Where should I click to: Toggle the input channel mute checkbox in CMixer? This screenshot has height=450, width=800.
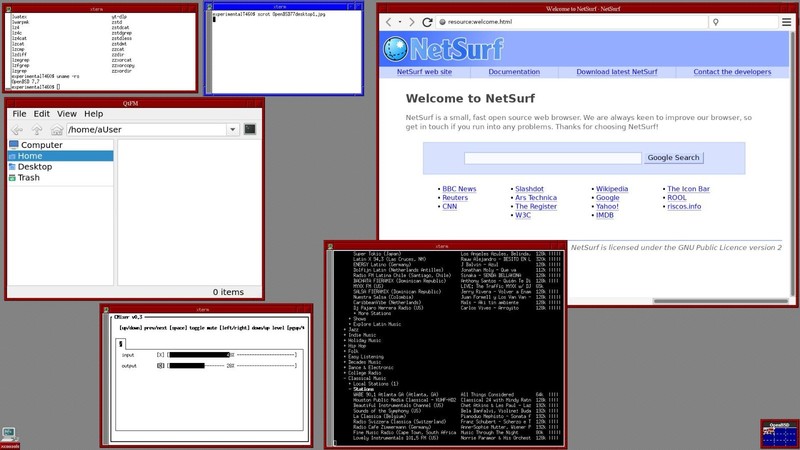(x=161, y=355)
